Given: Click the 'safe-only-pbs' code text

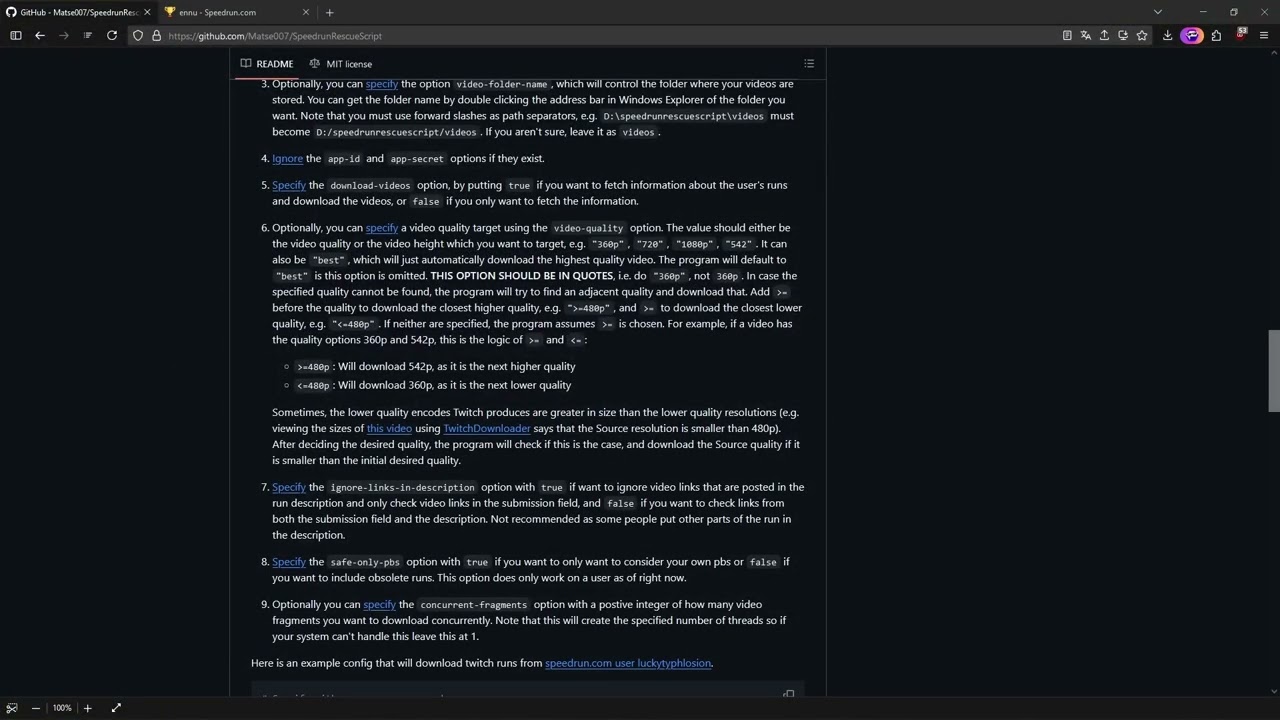Looking at the screenshot, I should (x=365, y=562).
